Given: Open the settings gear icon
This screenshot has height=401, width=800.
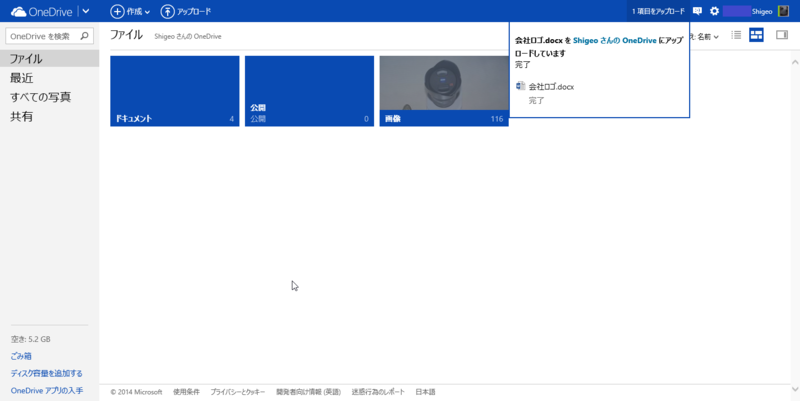Looking at the screenshot, I should (x=714, y=11).
